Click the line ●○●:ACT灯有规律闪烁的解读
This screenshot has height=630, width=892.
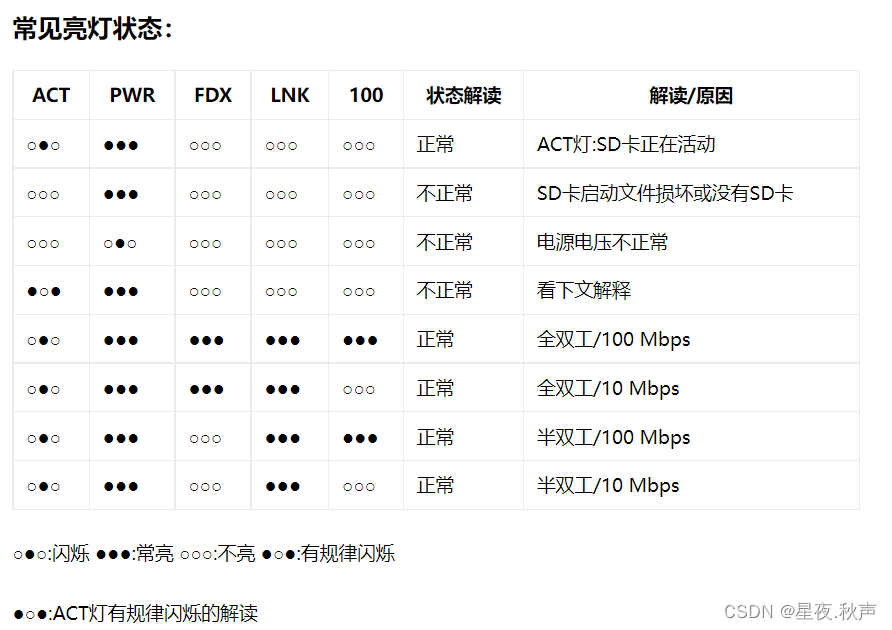pos(135,613)
